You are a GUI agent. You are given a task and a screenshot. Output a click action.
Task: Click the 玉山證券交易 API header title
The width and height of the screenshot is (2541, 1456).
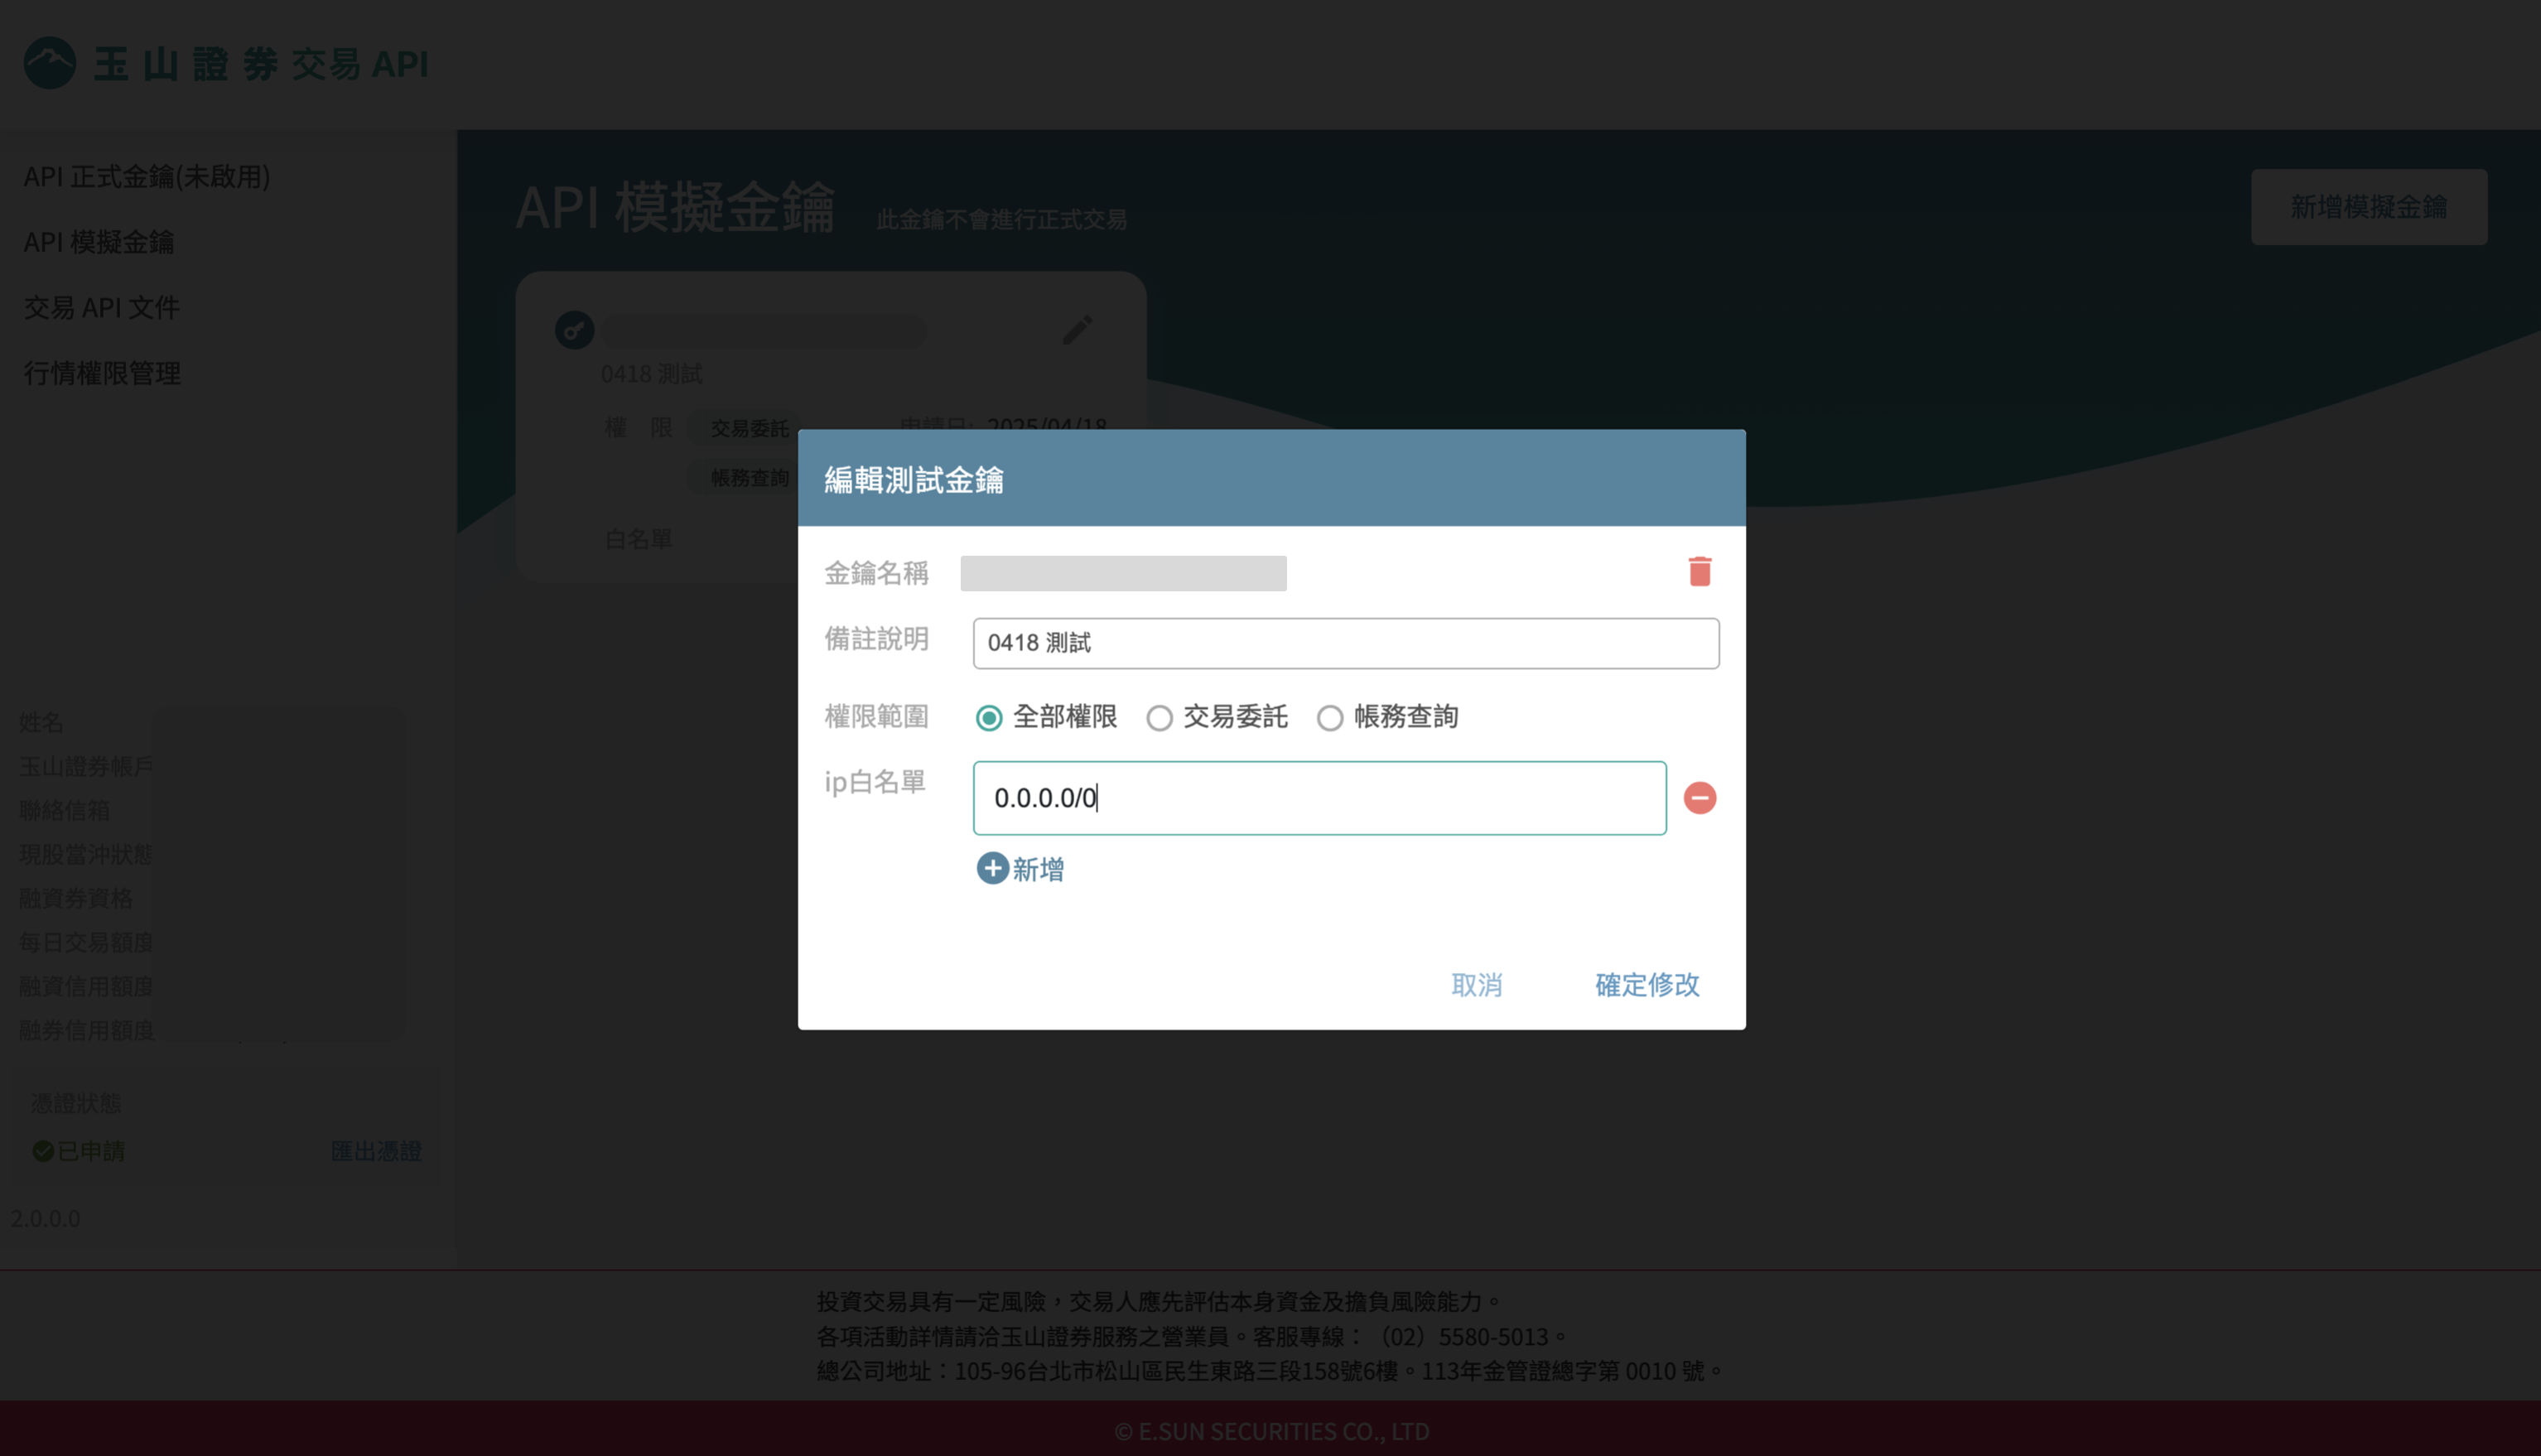(x=260, y=64)
